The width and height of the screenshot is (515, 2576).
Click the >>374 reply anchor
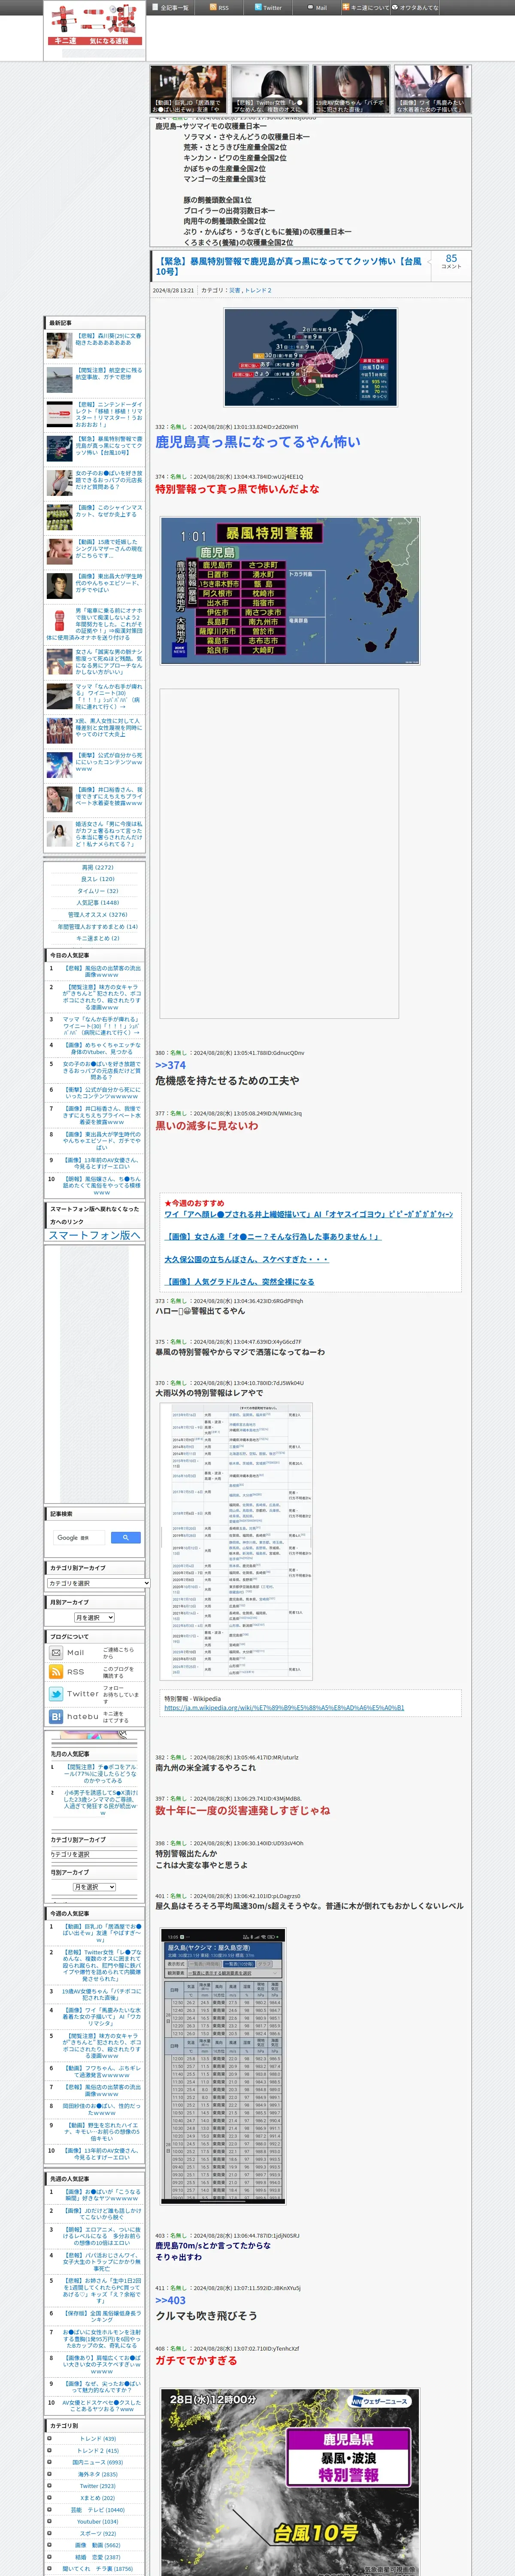170,1065
